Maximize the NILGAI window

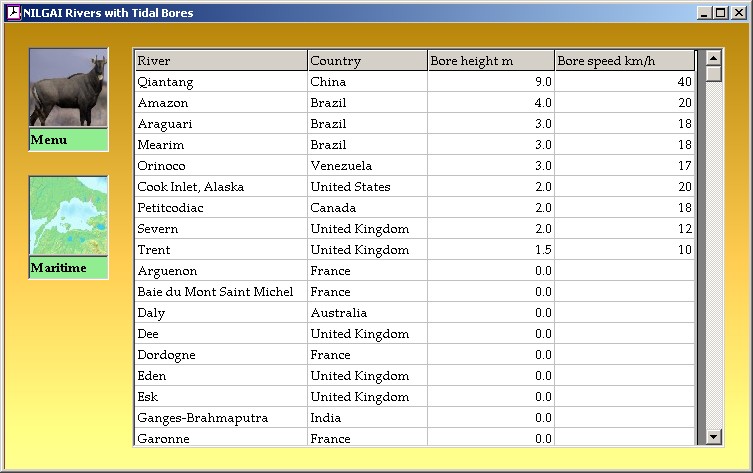(720, 13)
